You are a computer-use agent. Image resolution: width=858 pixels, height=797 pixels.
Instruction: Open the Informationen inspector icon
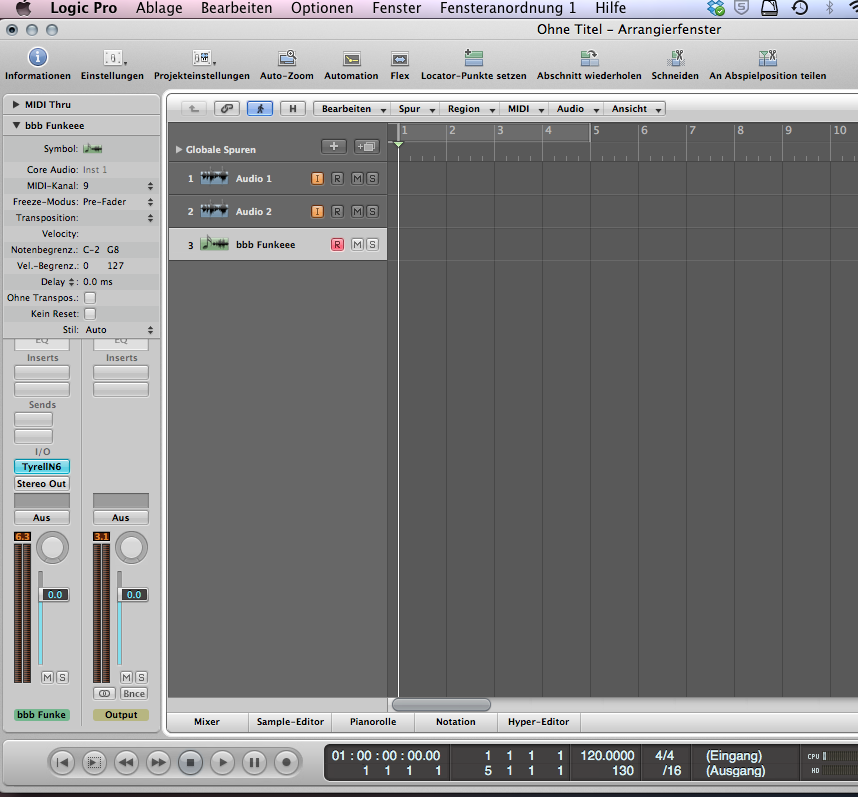coord(38,57)
